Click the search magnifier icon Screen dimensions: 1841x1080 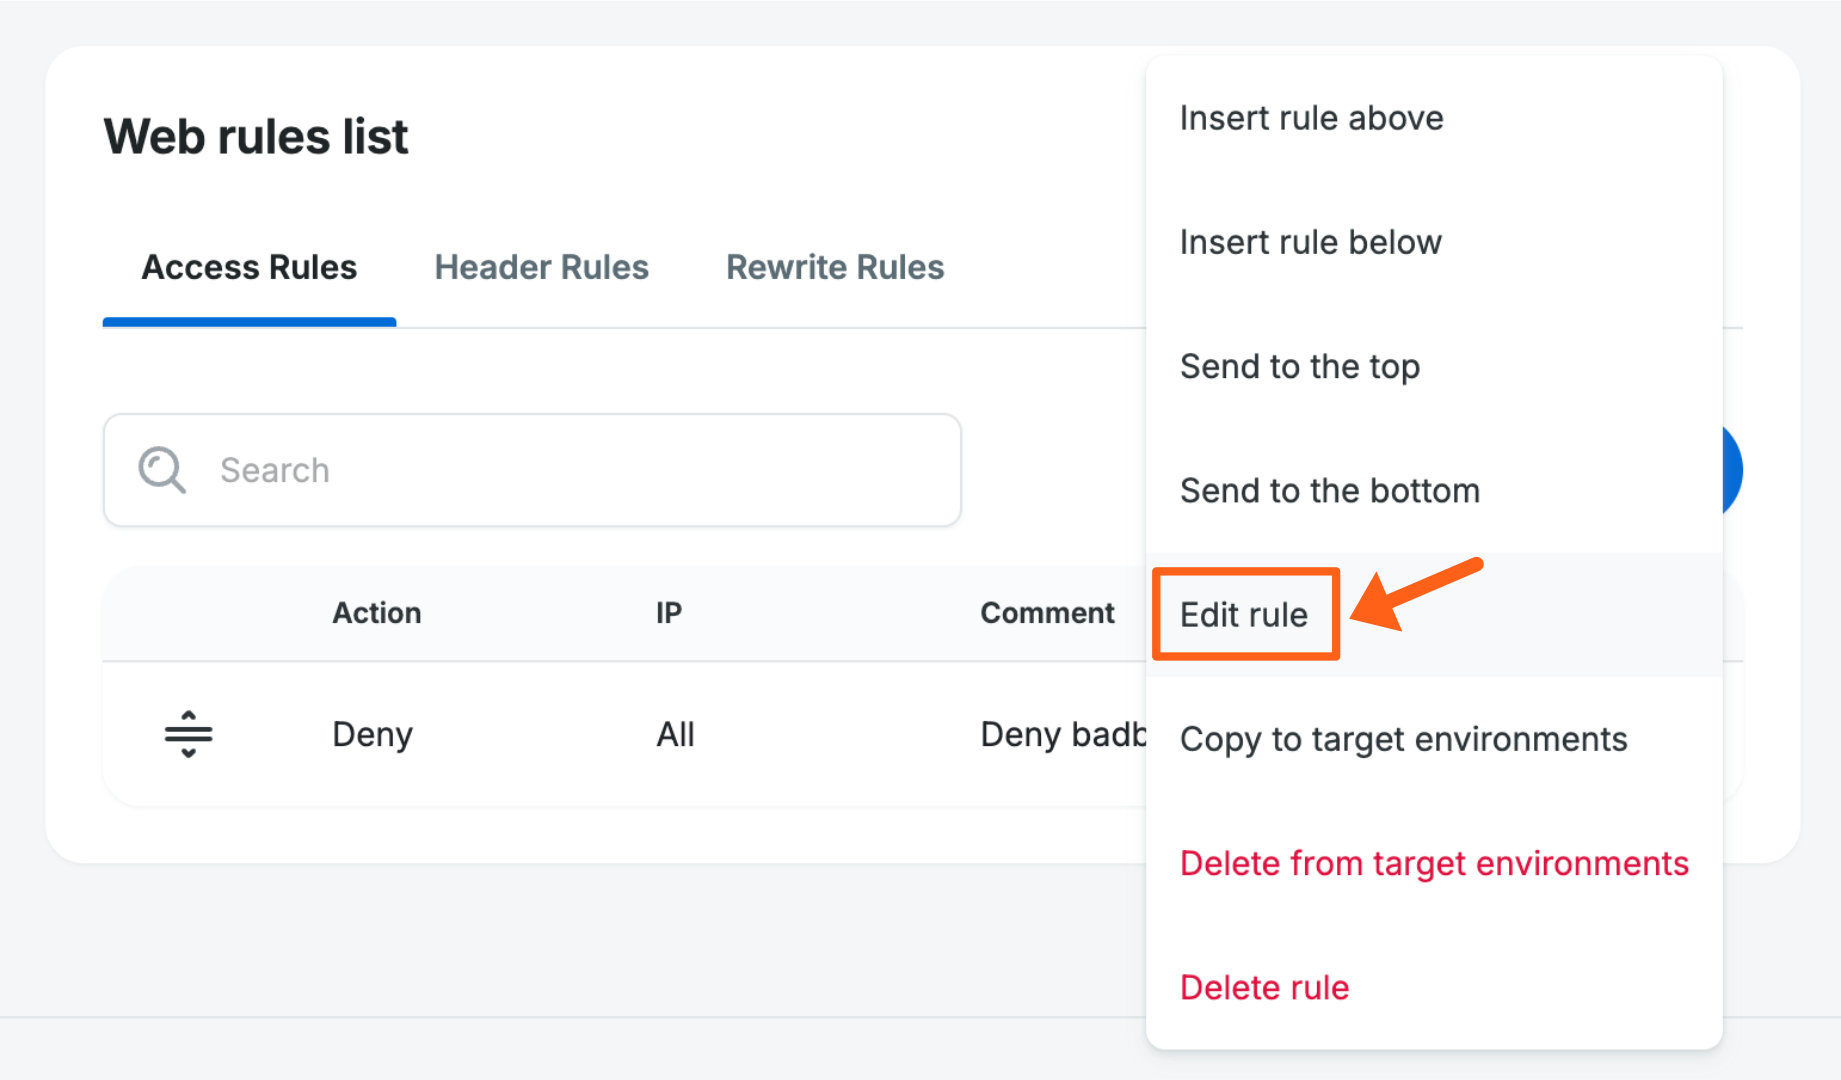coord(161,470)
